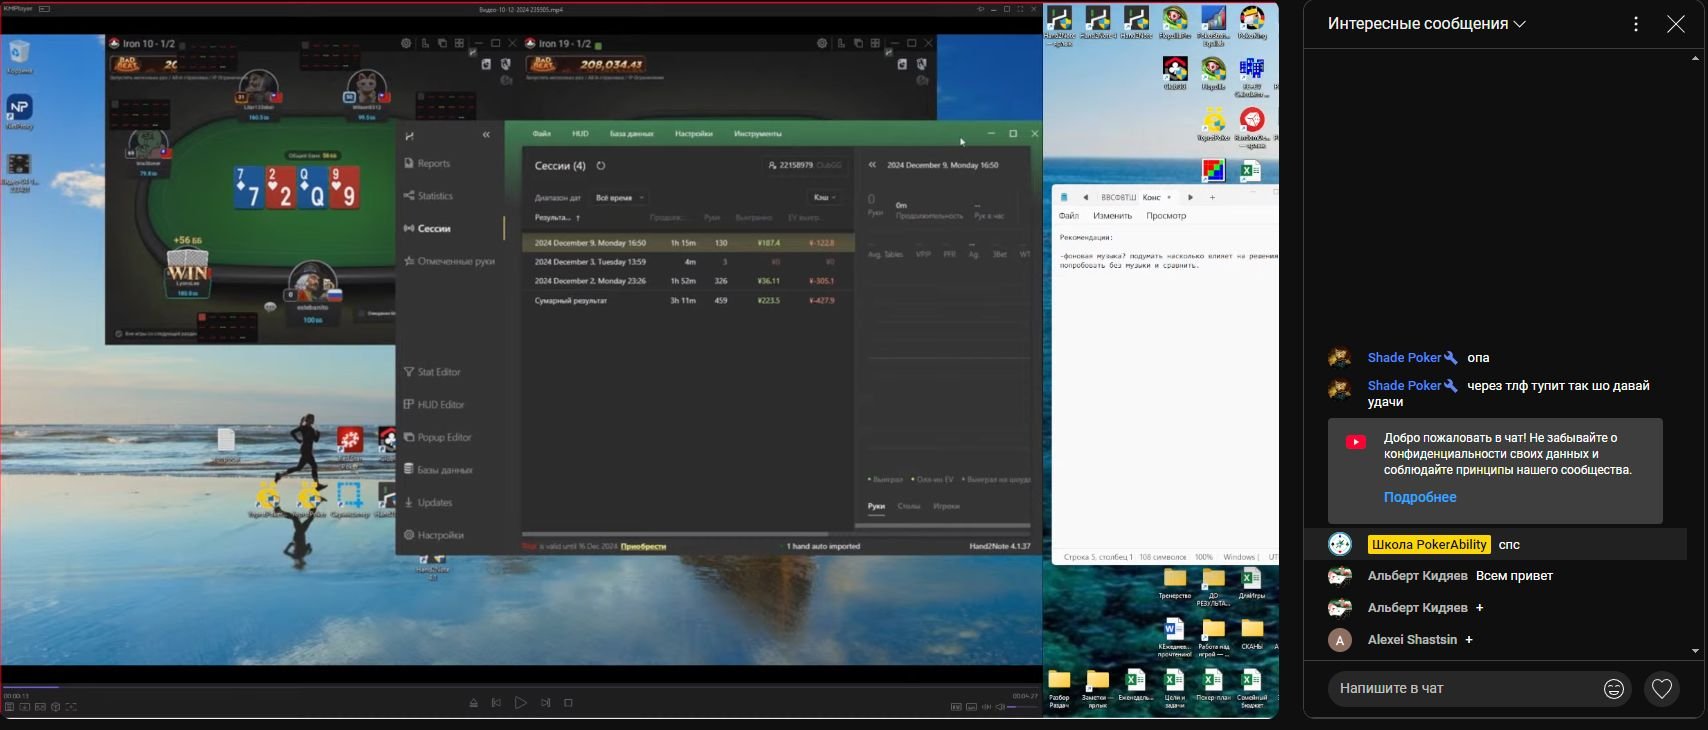Select session 2024 December 2, Monday 23:26
Screen dimensions: 1708x730
(688, 281)
